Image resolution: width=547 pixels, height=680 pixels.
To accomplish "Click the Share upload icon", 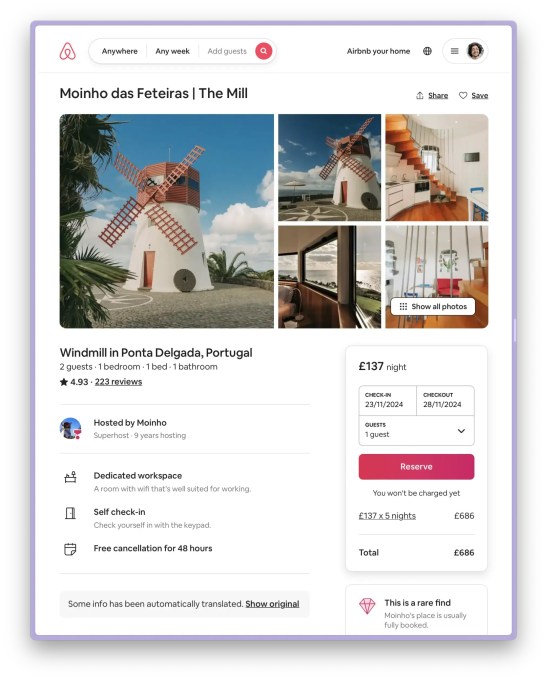I will 420,95.
